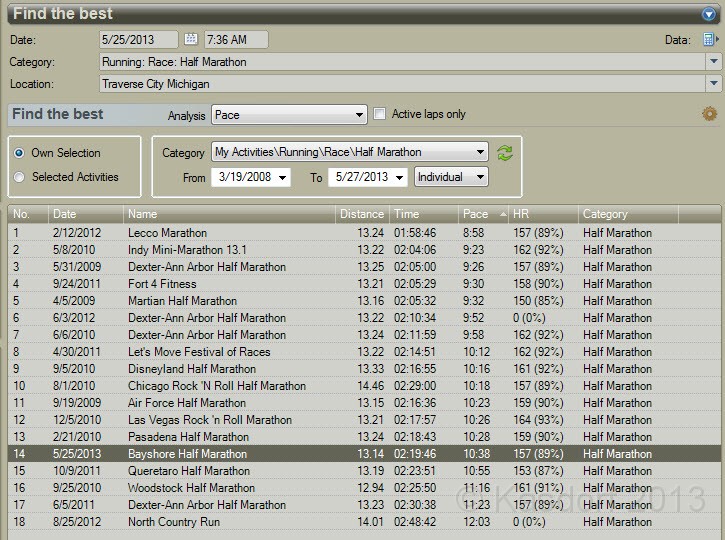Open the To date 5/27/2013 picker

[x=400, y=177]
